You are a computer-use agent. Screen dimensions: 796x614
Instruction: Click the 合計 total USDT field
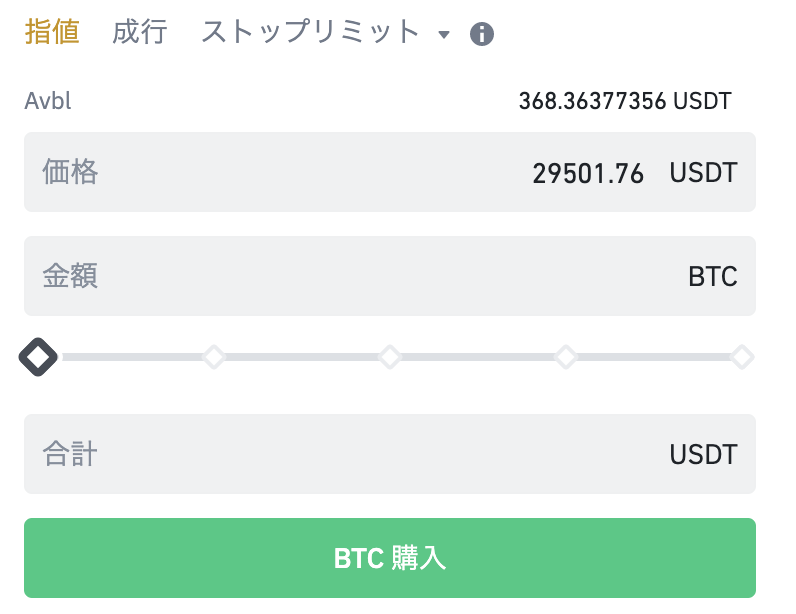click(x=390, y=454)
